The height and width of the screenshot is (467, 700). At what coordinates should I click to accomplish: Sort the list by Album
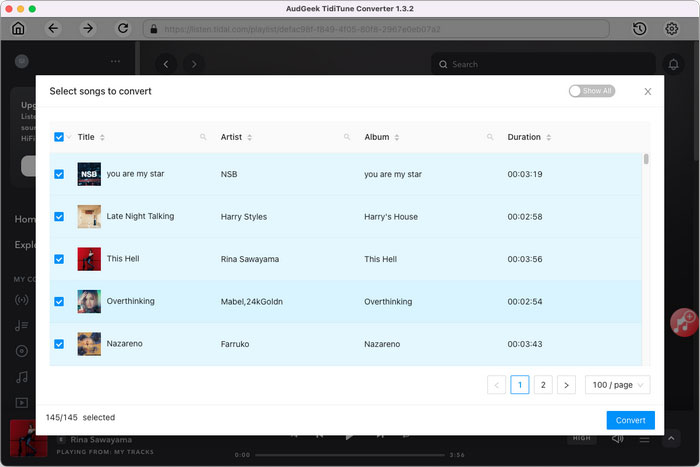(397, 138)
